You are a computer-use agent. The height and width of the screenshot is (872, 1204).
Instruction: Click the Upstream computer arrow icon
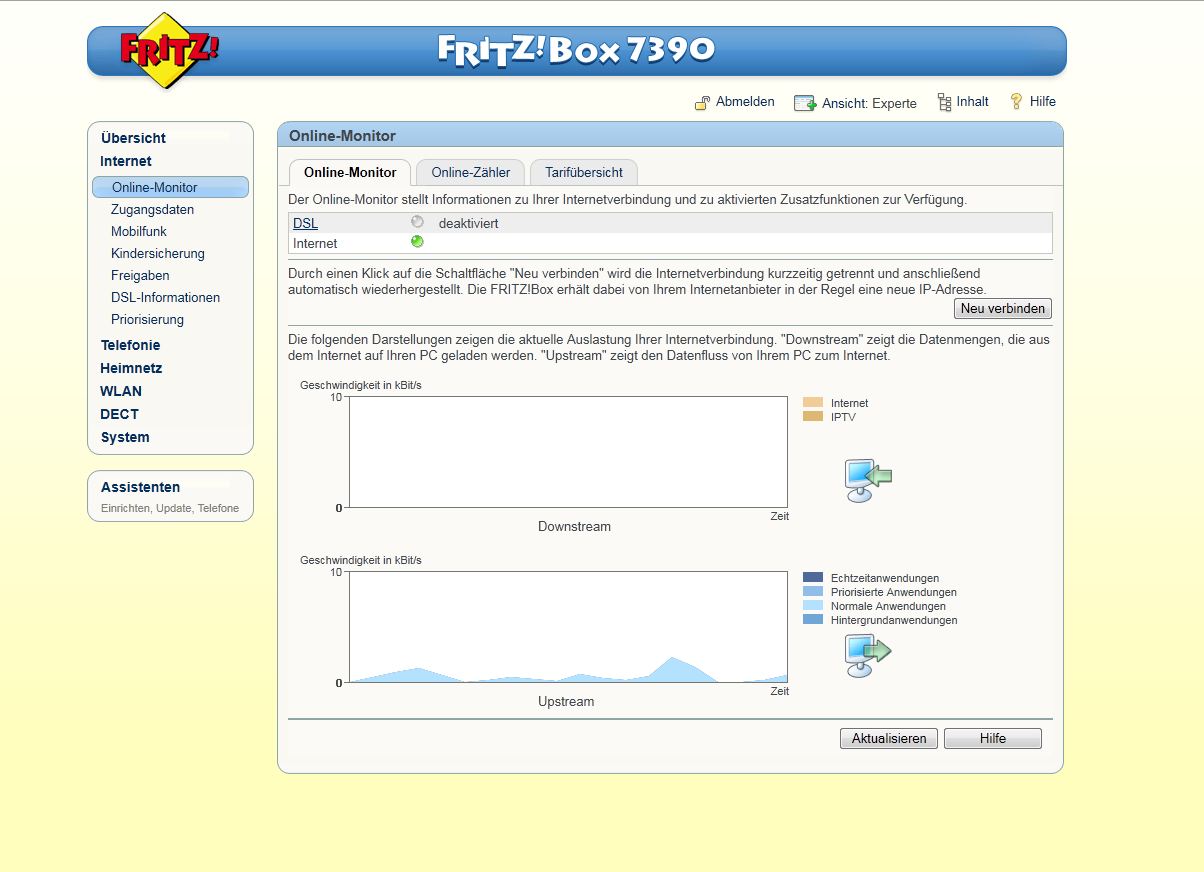867,655
